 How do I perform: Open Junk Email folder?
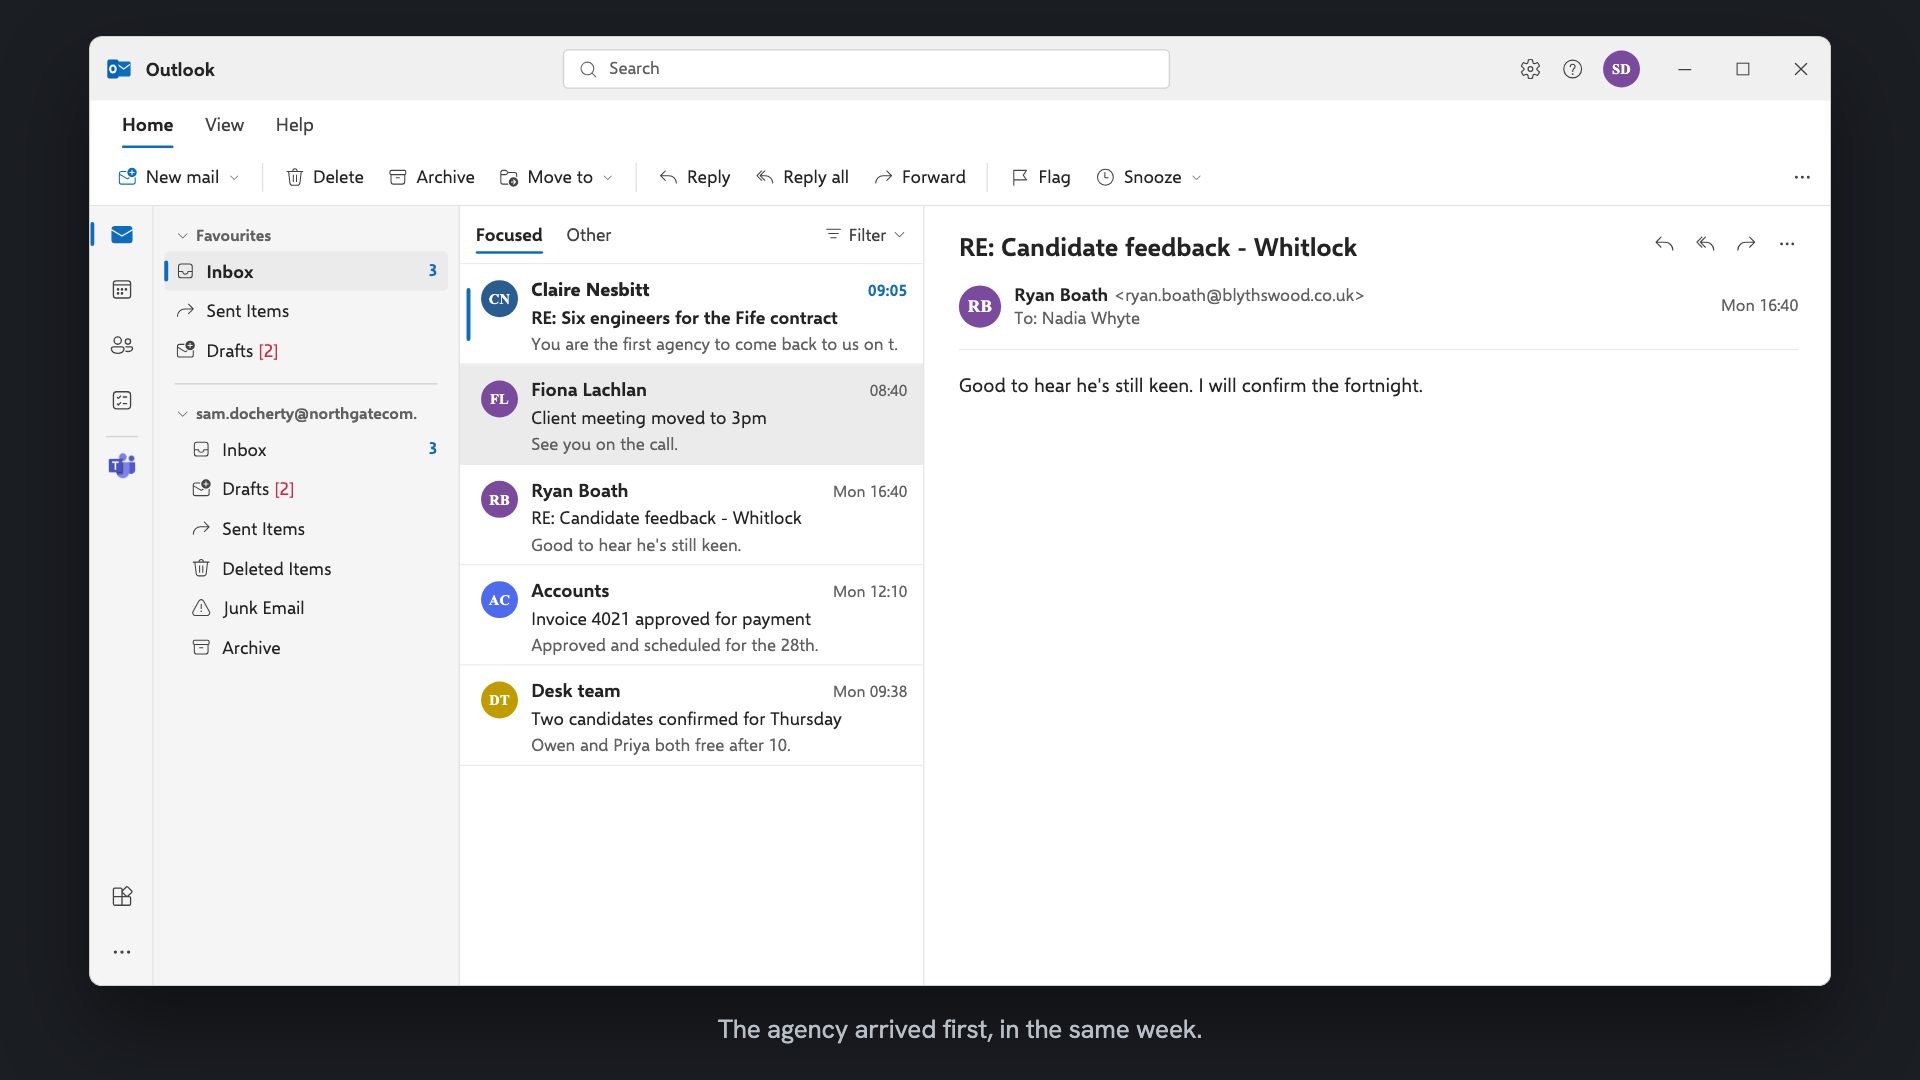click(x=306, y=608)
